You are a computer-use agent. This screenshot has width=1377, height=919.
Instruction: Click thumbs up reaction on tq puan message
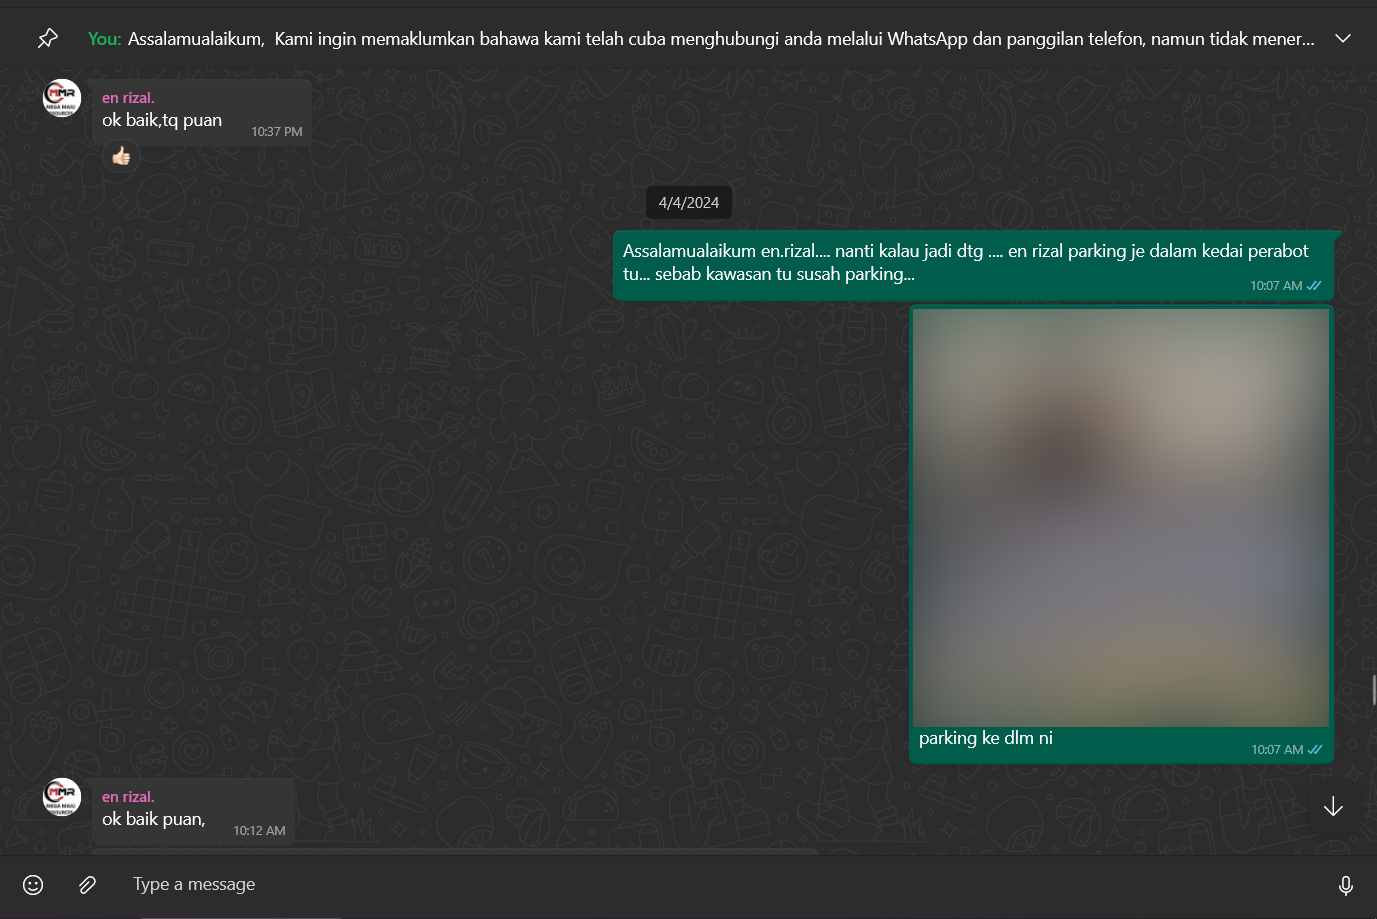pos(121,156)
